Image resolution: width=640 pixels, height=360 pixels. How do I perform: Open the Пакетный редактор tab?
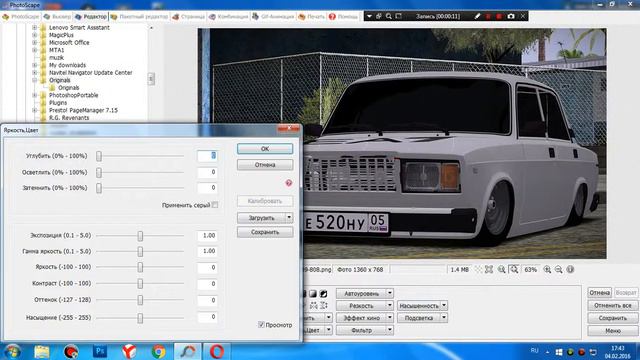pos(139,17)
